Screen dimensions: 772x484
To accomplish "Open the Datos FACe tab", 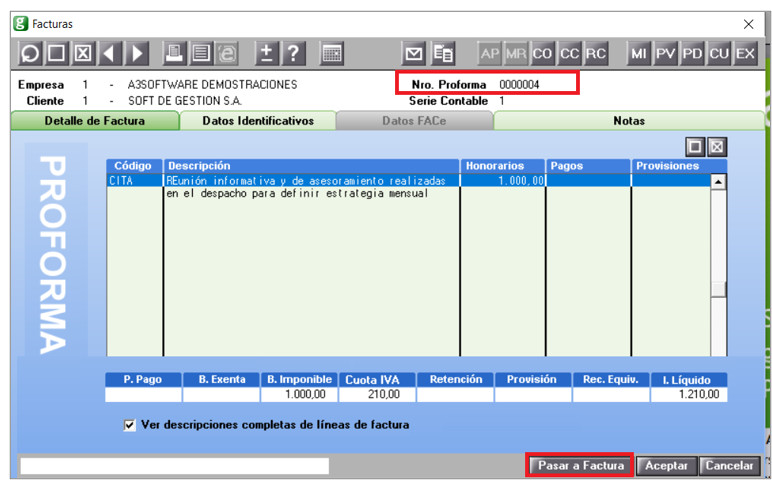I will [414, 121].
